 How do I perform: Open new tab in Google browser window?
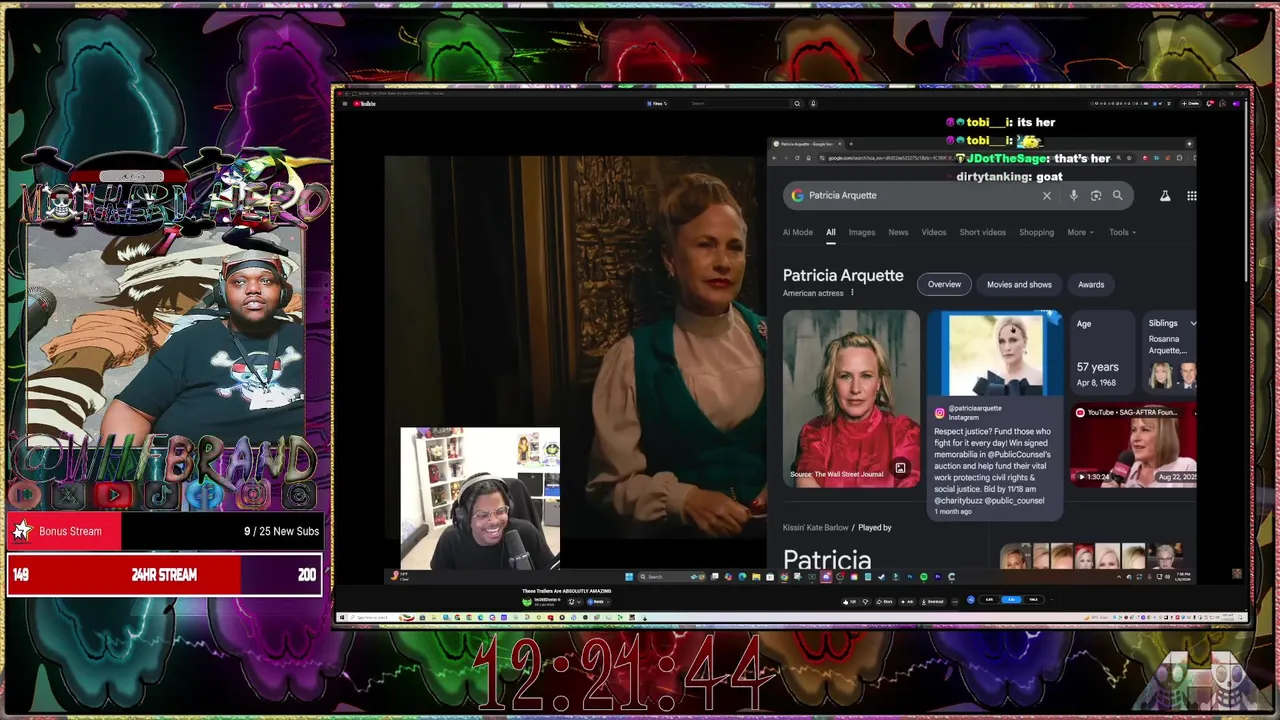850,144
